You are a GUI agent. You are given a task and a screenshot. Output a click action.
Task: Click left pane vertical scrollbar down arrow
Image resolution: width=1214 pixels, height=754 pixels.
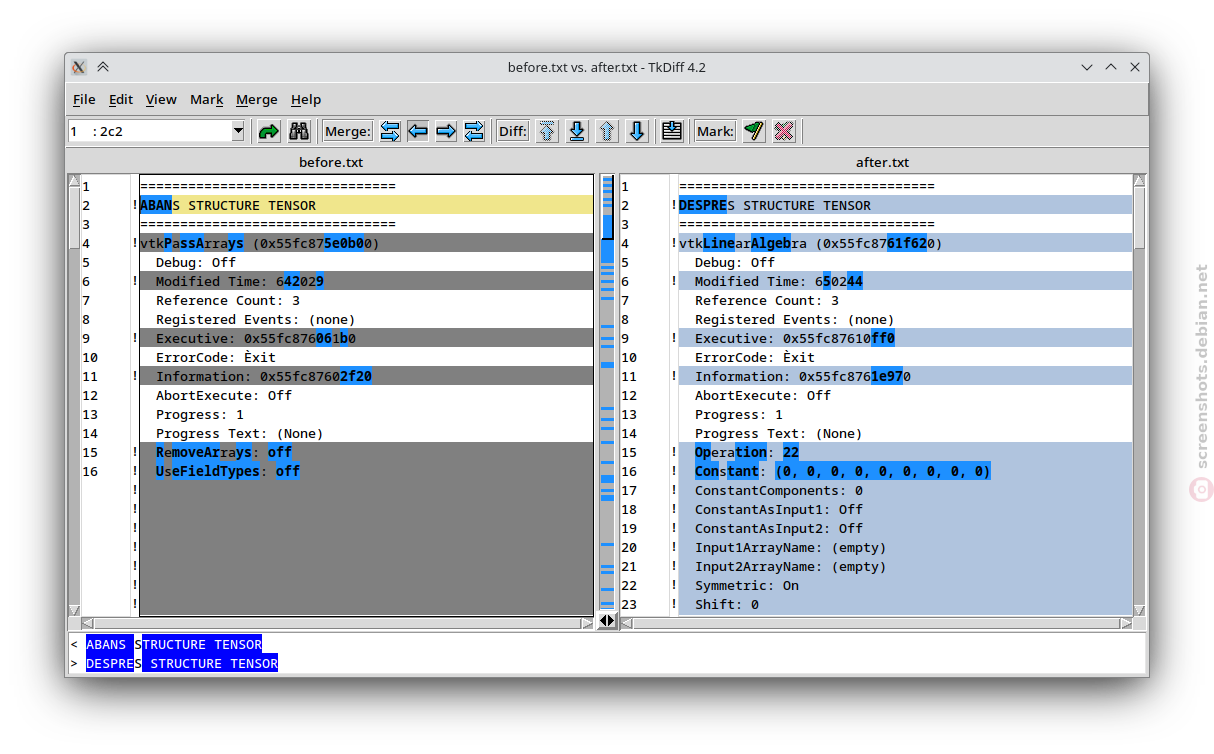tap(73, 609)
